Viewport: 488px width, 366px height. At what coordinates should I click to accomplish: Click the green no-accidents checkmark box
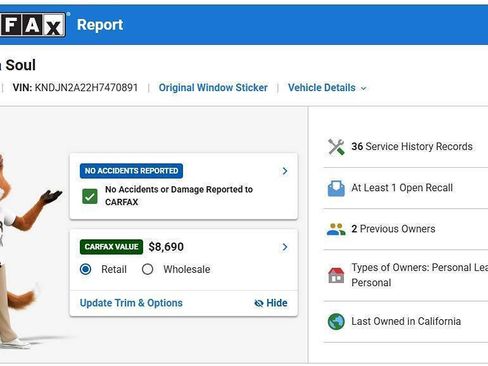tap(90, 196)
